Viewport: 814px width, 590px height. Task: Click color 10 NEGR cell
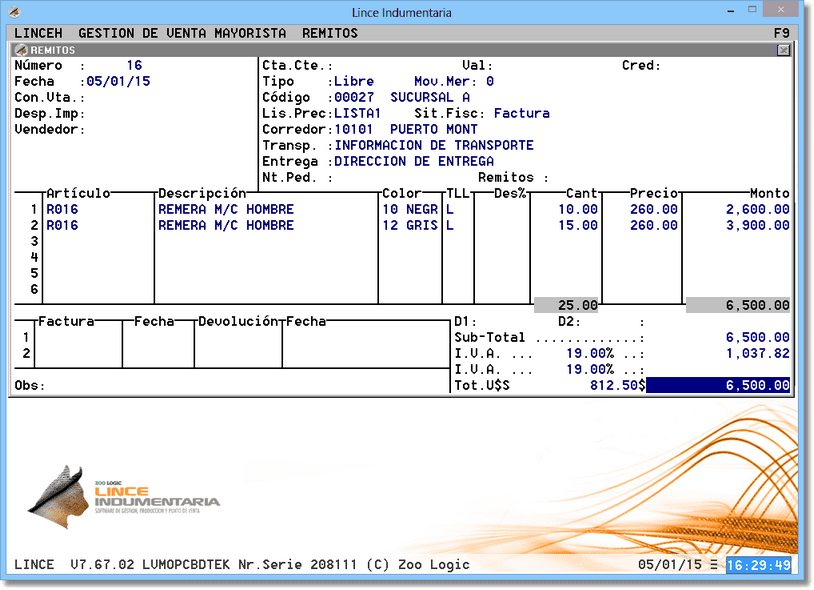pos(410,210)
